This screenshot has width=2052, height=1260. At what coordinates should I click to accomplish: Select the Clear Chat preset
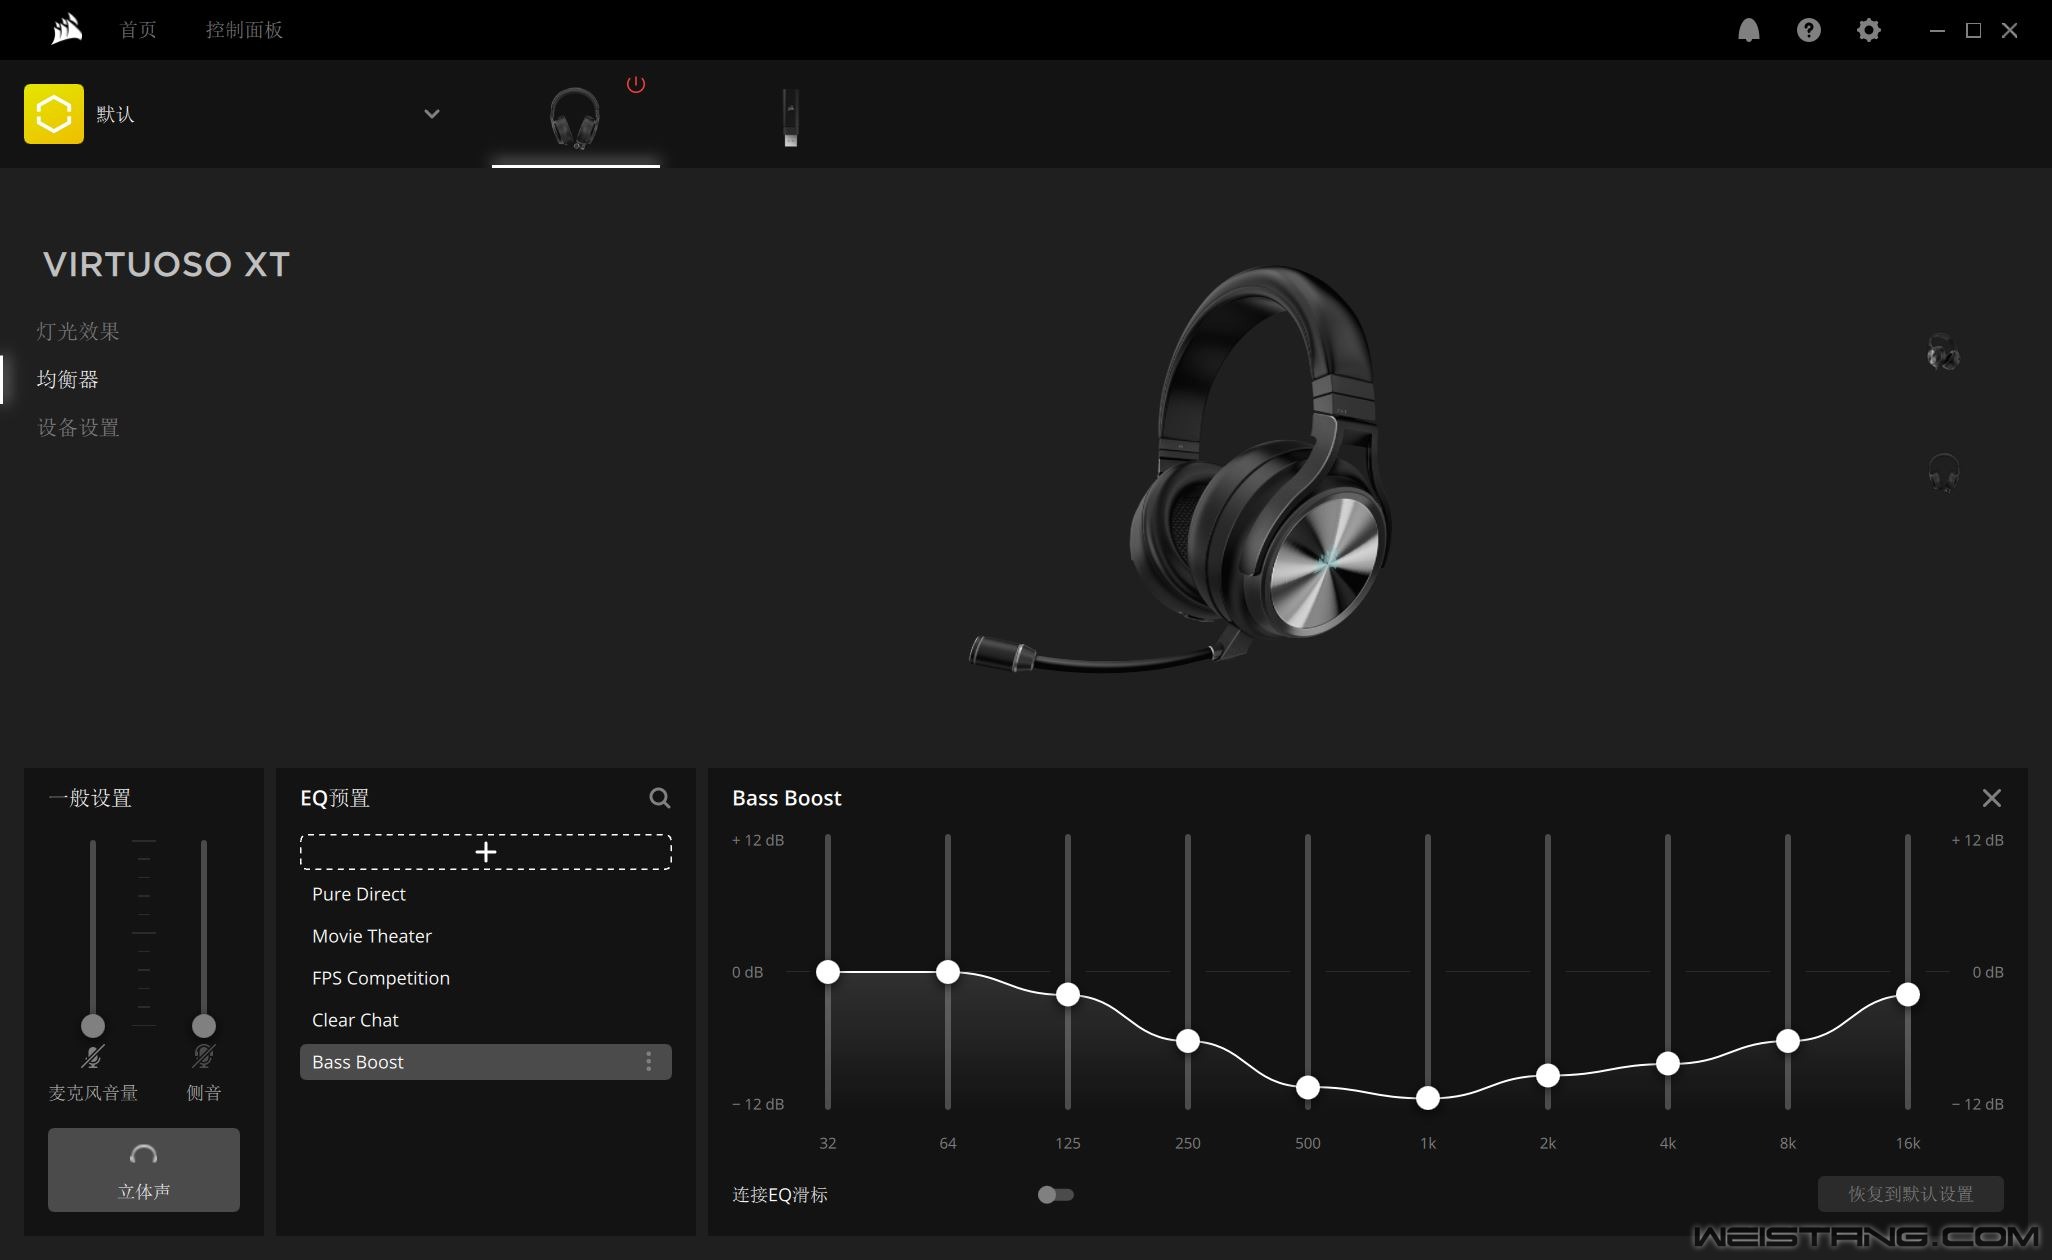tap(486, 1020)
